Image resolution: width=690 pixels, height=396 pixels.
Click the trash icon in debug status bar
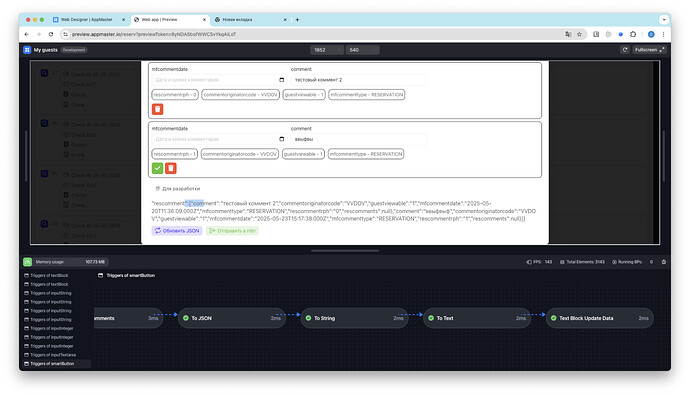click(664, 262)
